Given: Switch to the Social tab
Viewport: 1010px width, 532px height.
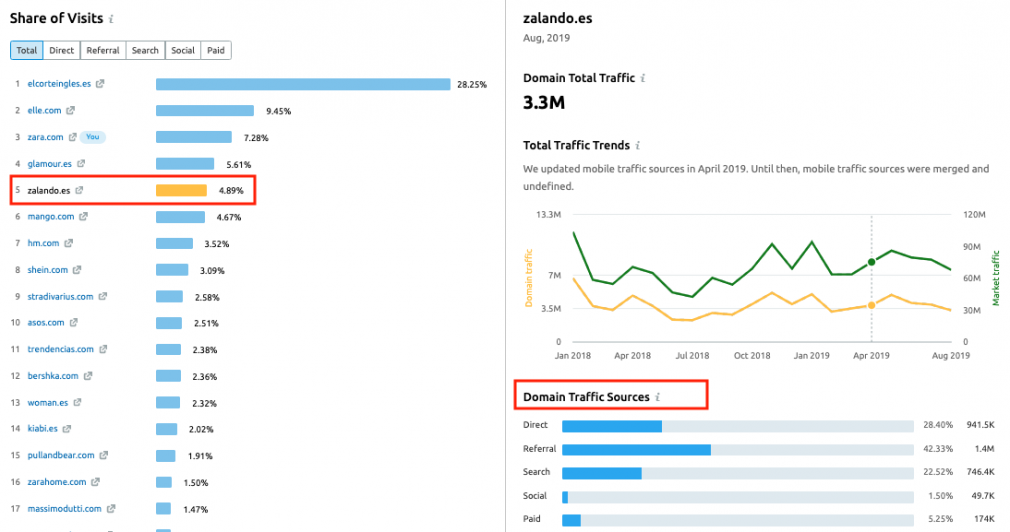Looking at the screenshot, I should point(183,50).
